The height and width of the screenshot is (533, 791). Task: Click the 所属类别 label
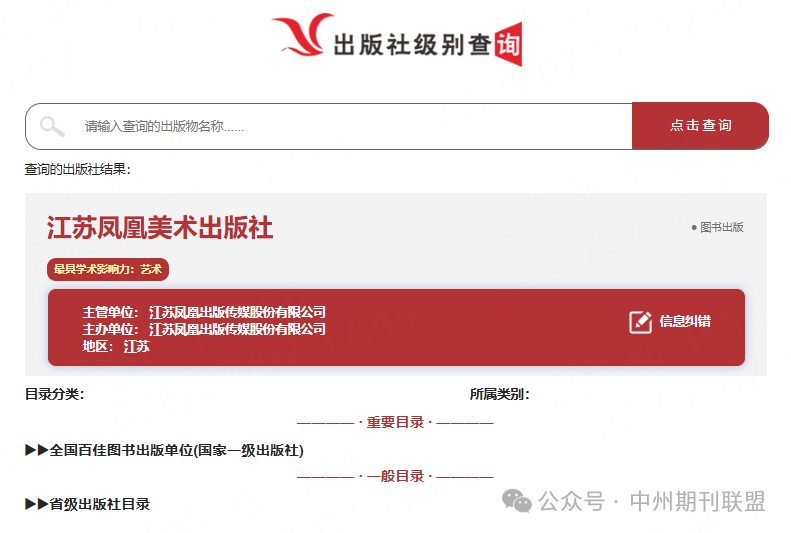(x=499, y=394)
